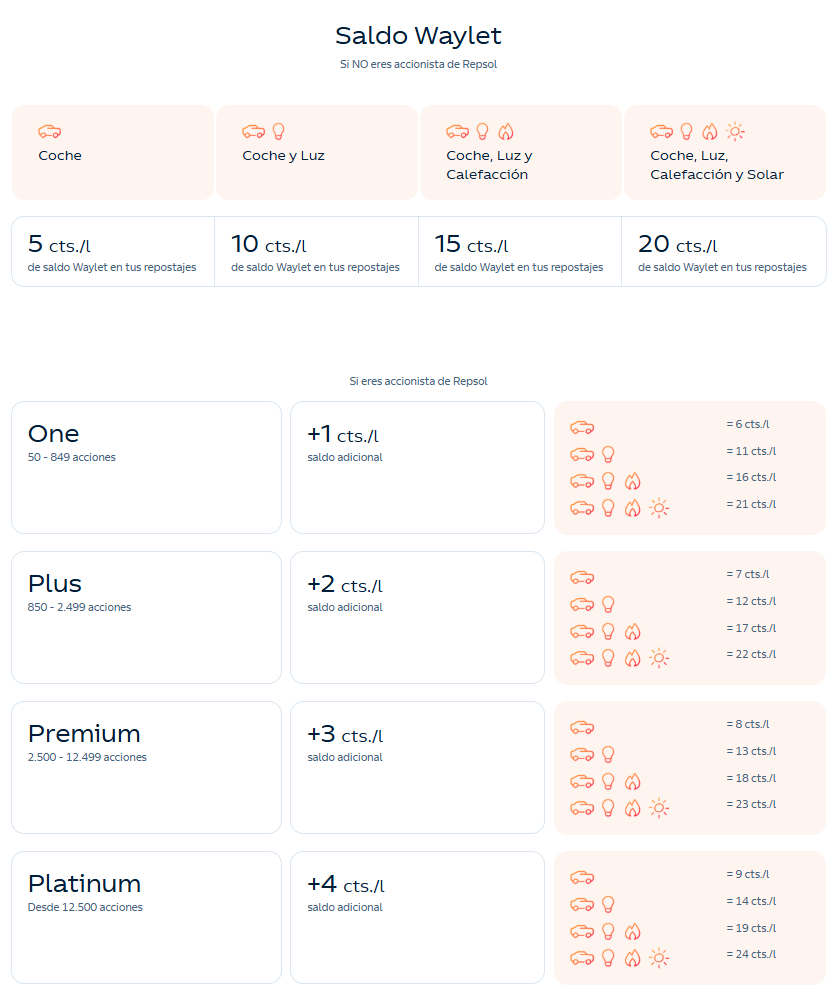The image size is (835, 996).
Task: Click flame icon in Coche, Luz y Calefacción card
Action: coord(506,131)
